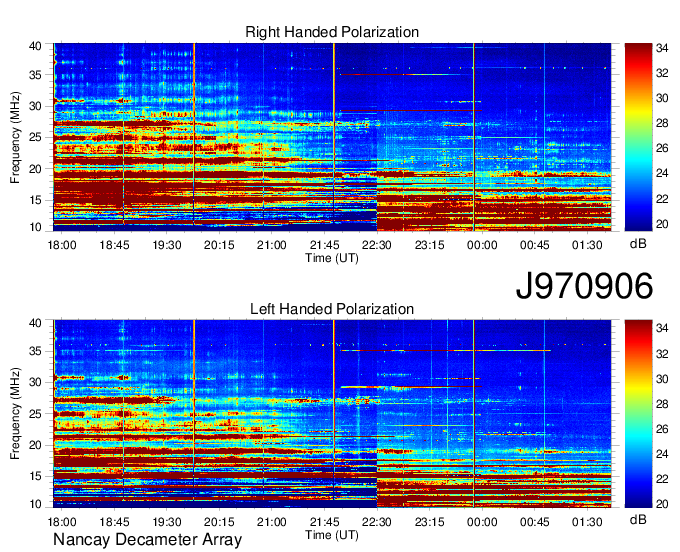Click the "32" value on the lower dB colorbar
The image size is (680, 552).
662,354
